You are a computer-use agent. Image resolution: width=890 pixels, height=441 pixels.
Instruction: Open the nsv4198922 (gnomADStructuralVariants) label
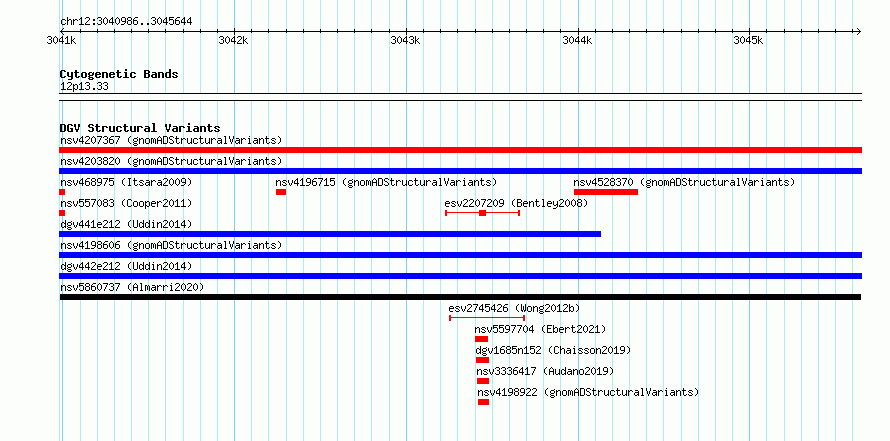(x=588, y=392)
